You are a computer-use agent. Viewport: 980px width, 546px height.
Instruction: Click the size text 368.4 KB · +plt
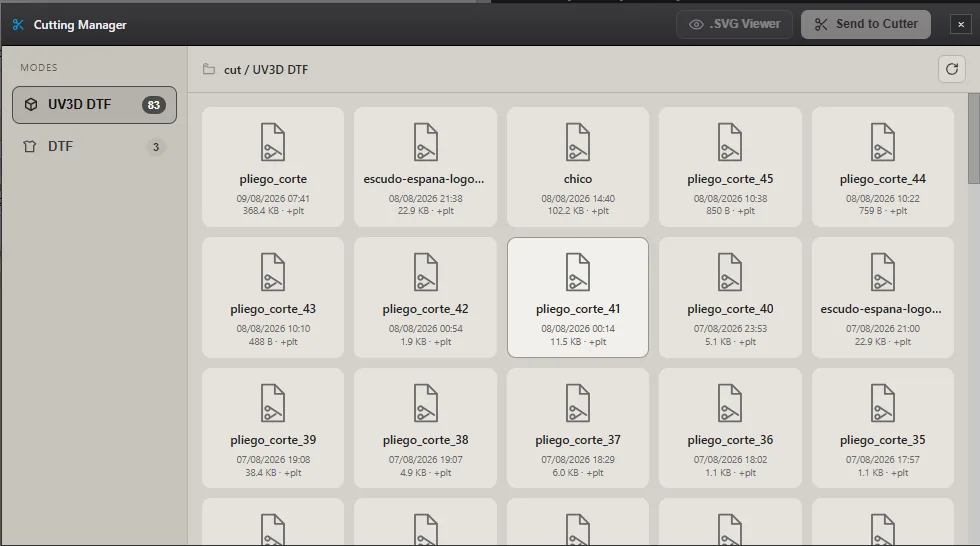273,211
